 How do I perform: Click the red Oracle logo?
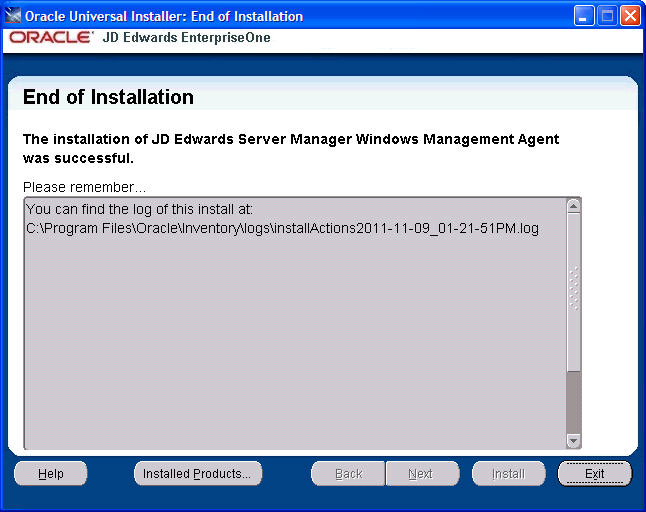(x=51, y=38)
